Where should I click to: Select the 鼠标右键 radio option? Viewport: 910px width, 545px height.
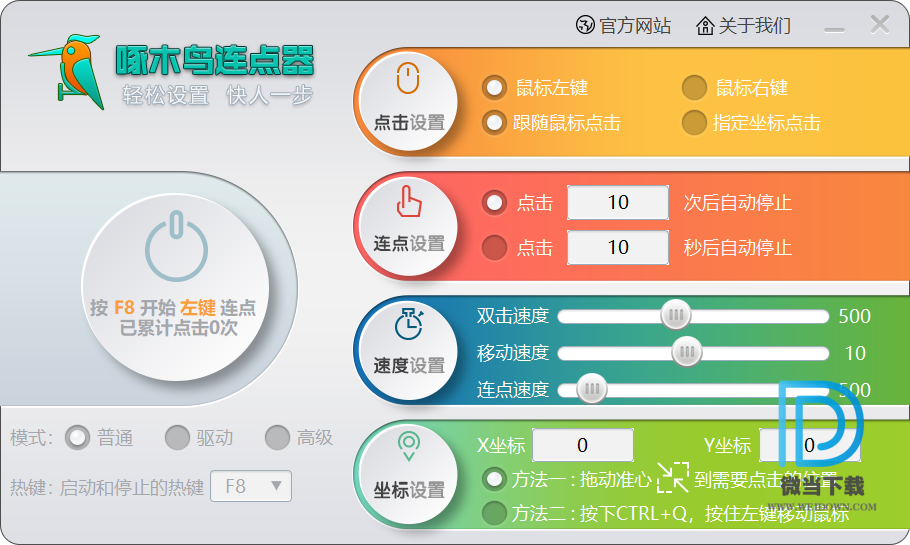pos(694,88)
